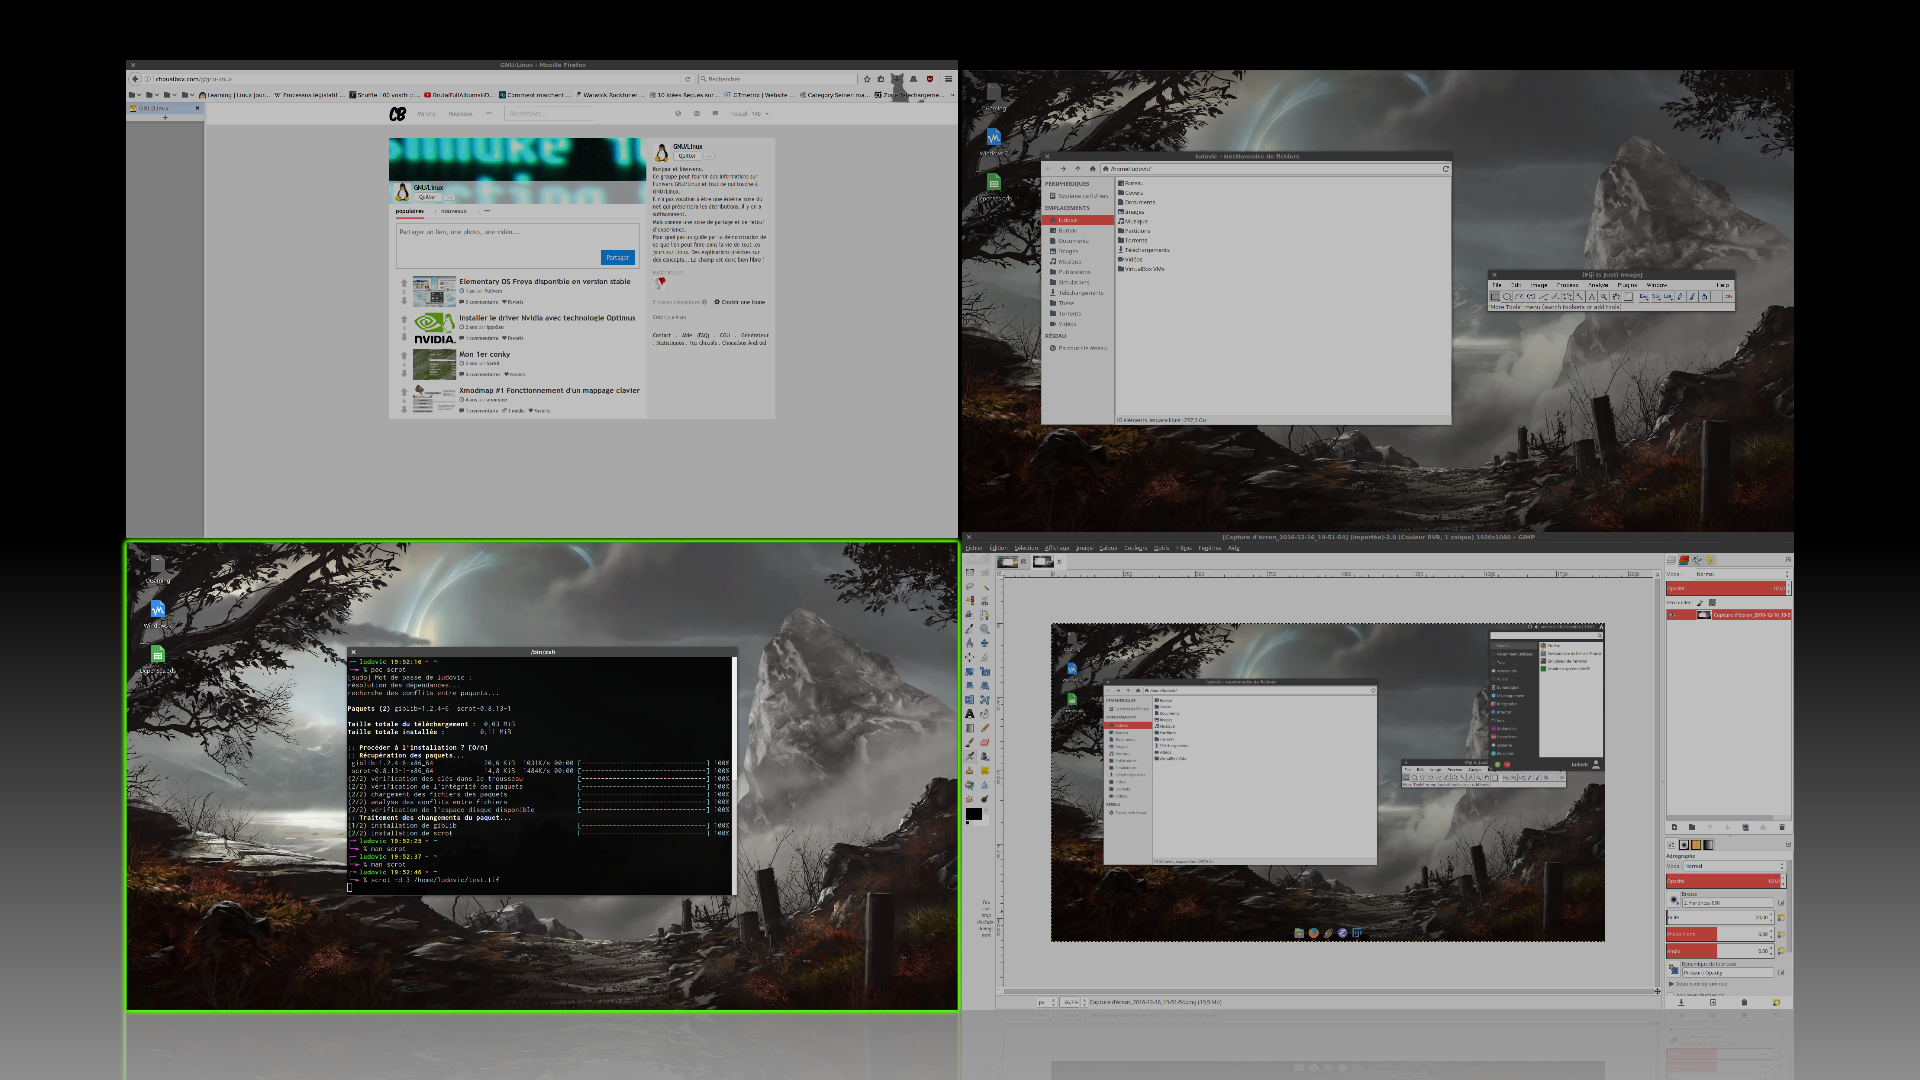The width and height of the screenshot is (1920, 1080).
Task: Go to parent folder in file manager
Action: pyautogui.click(x=1078, y=169)
